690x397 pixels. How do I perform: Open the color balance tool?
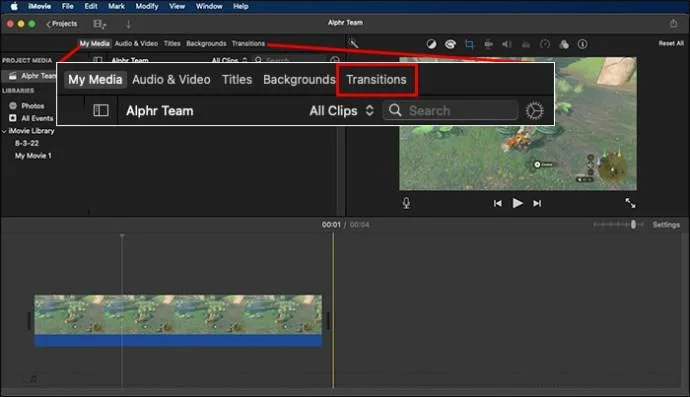[x=431, y=44]
